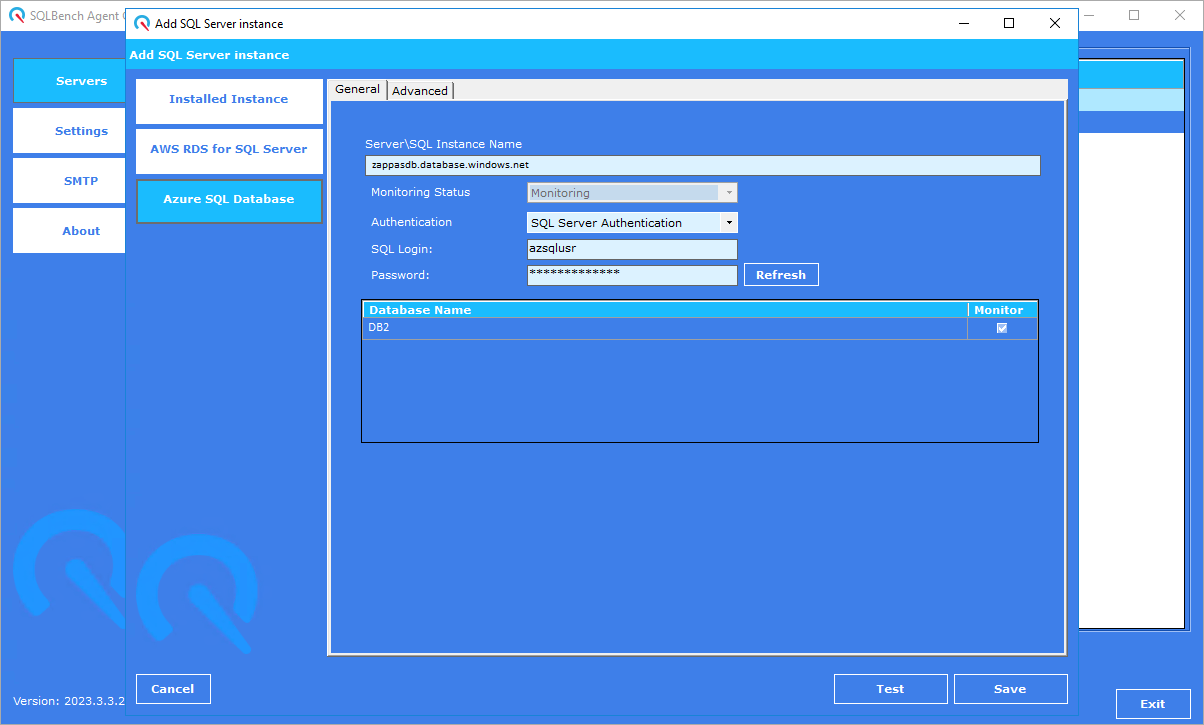
Task: Select the Azure SQL Database option
Action: point(229,200)
